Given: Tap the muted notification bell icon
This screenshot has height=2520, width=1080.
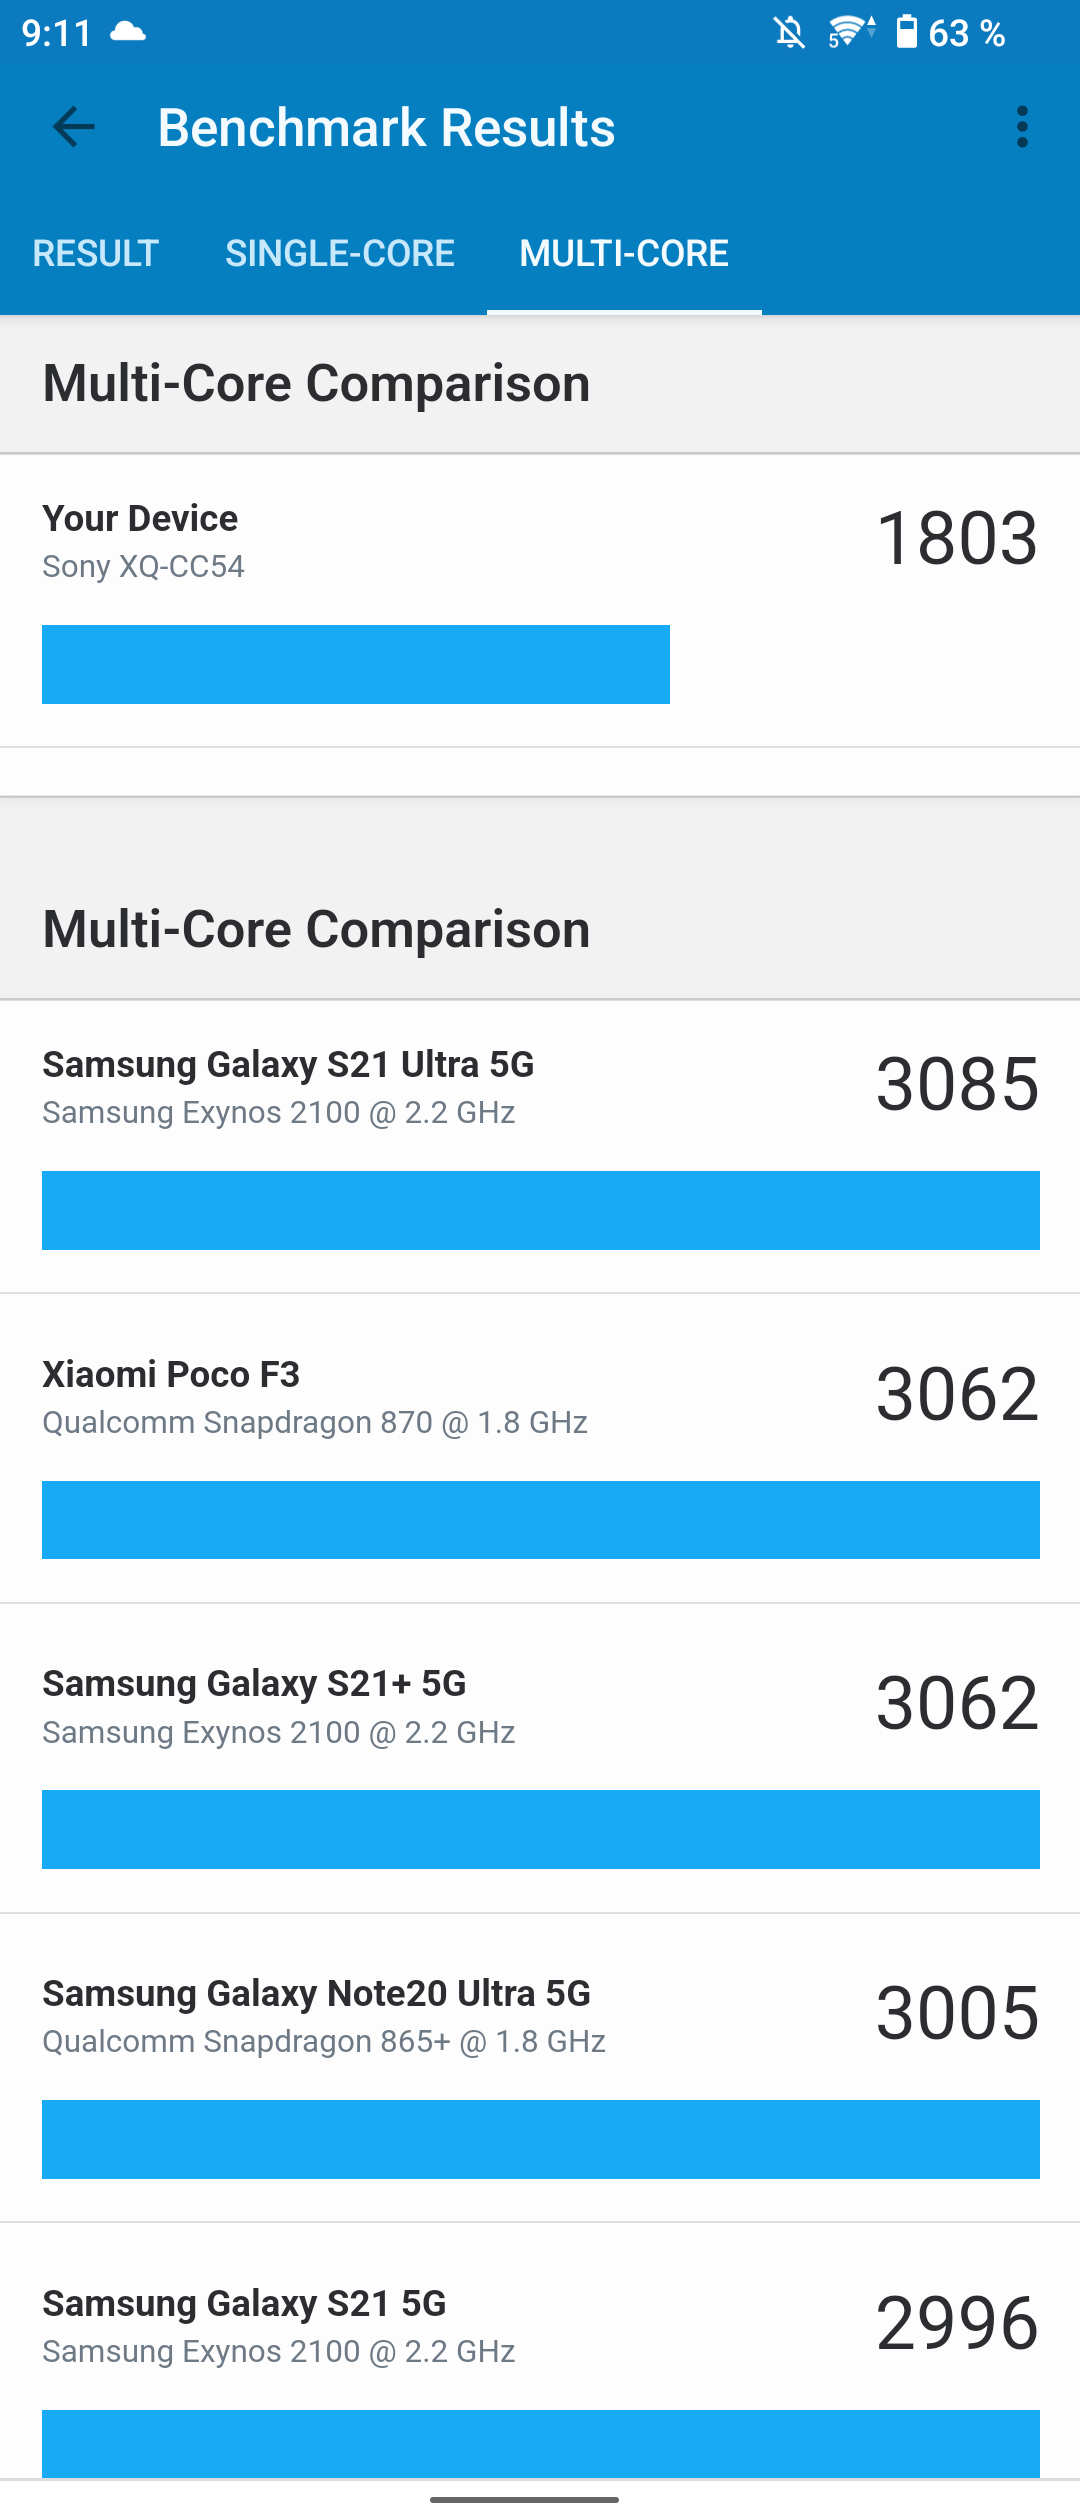Looking at the screenshot, I should click(789, 33).
